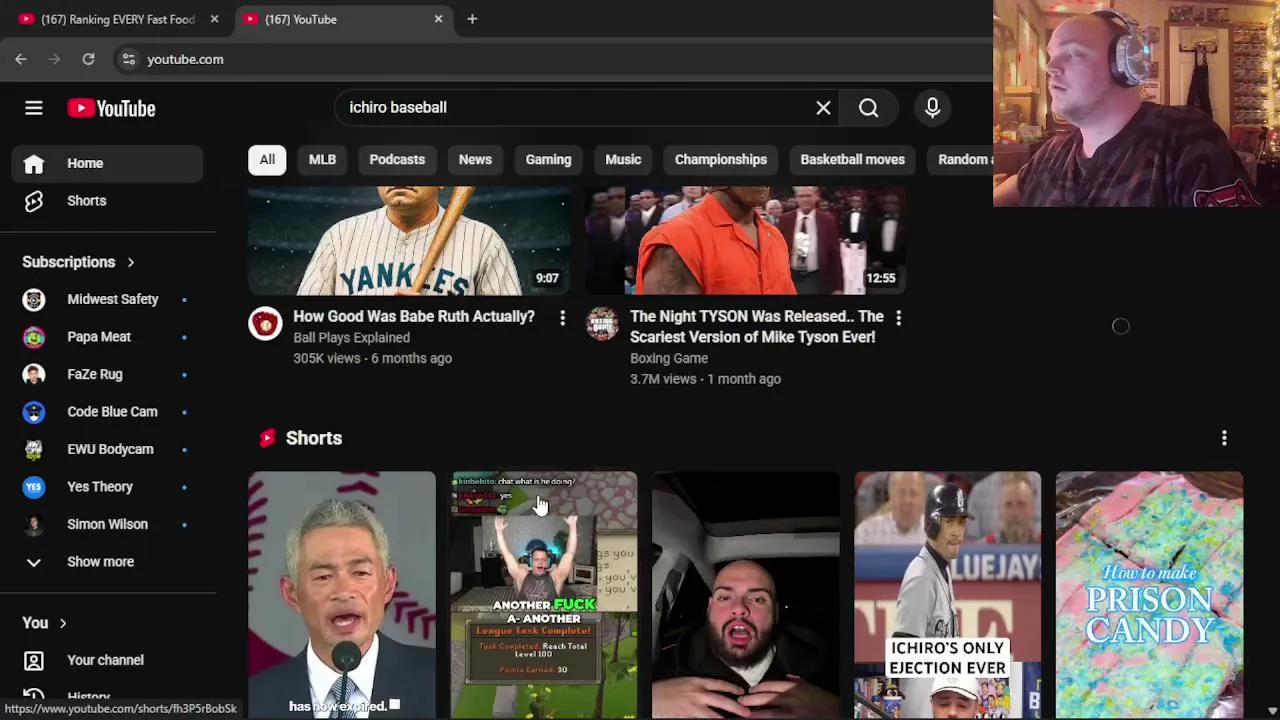1280x720 pixels.
Task: Select the Gaming filter chip
Action: click(x=548, y=159)
